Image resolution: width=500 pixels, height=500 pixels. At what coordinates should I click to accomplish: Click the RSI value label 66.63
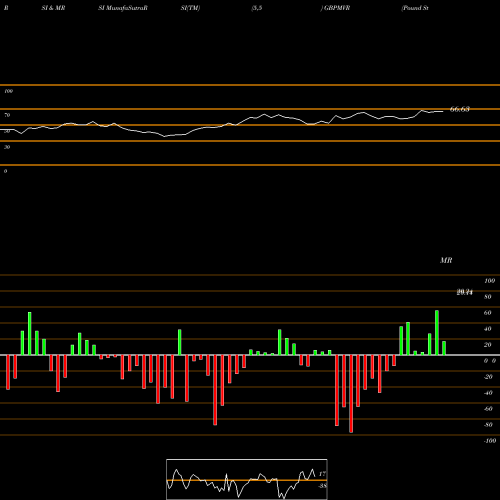point(460,109)
